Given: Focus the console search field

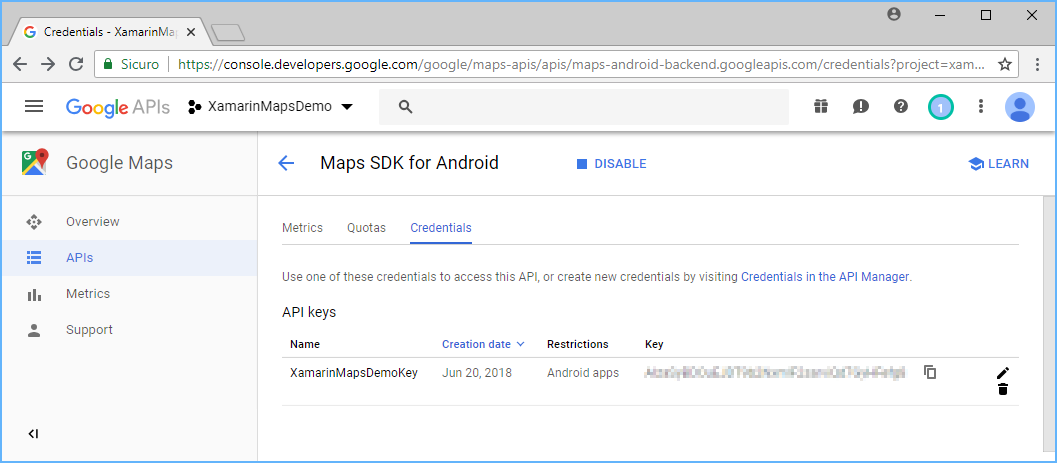Looking at the screenshot, I should (584, 106).
